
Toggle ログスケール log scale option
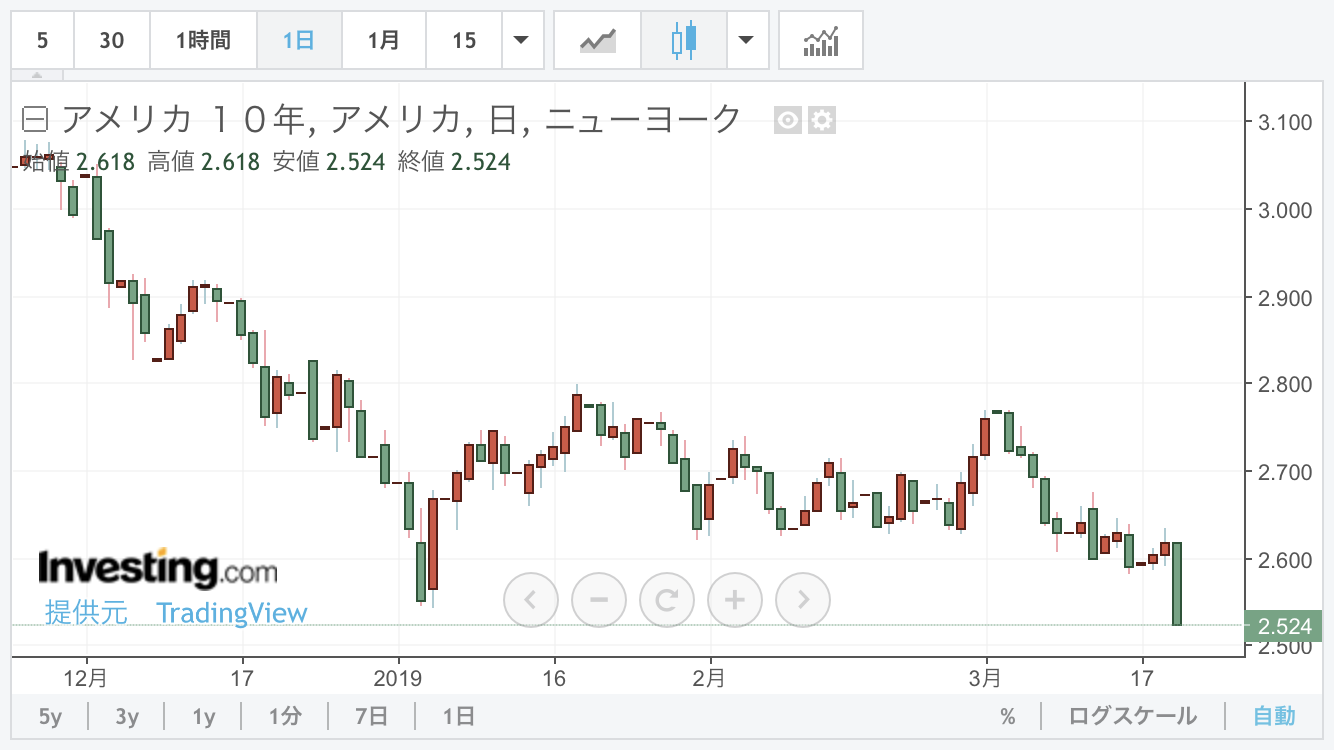tap(1132, 716)
